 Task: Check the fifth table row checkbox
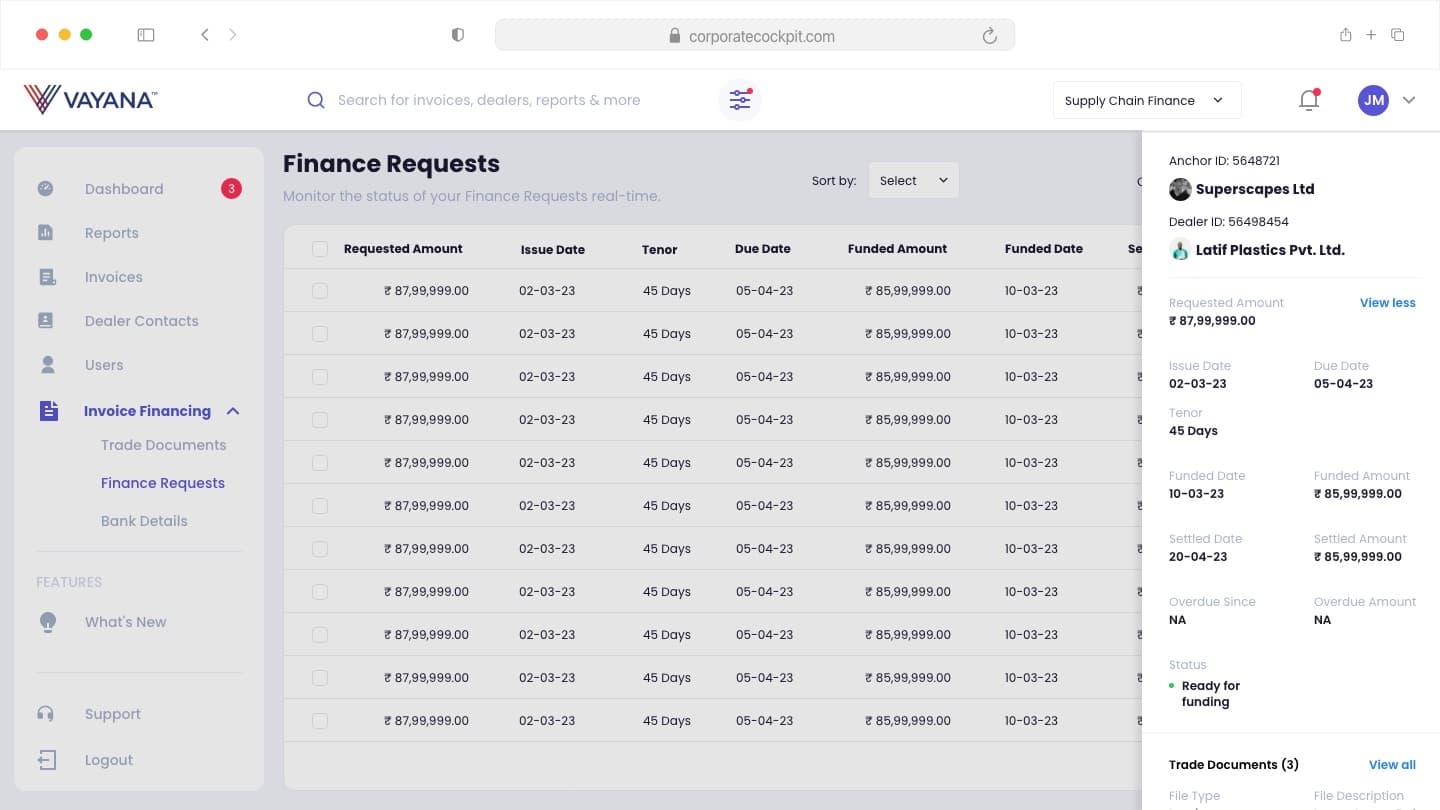pos(320,463)
